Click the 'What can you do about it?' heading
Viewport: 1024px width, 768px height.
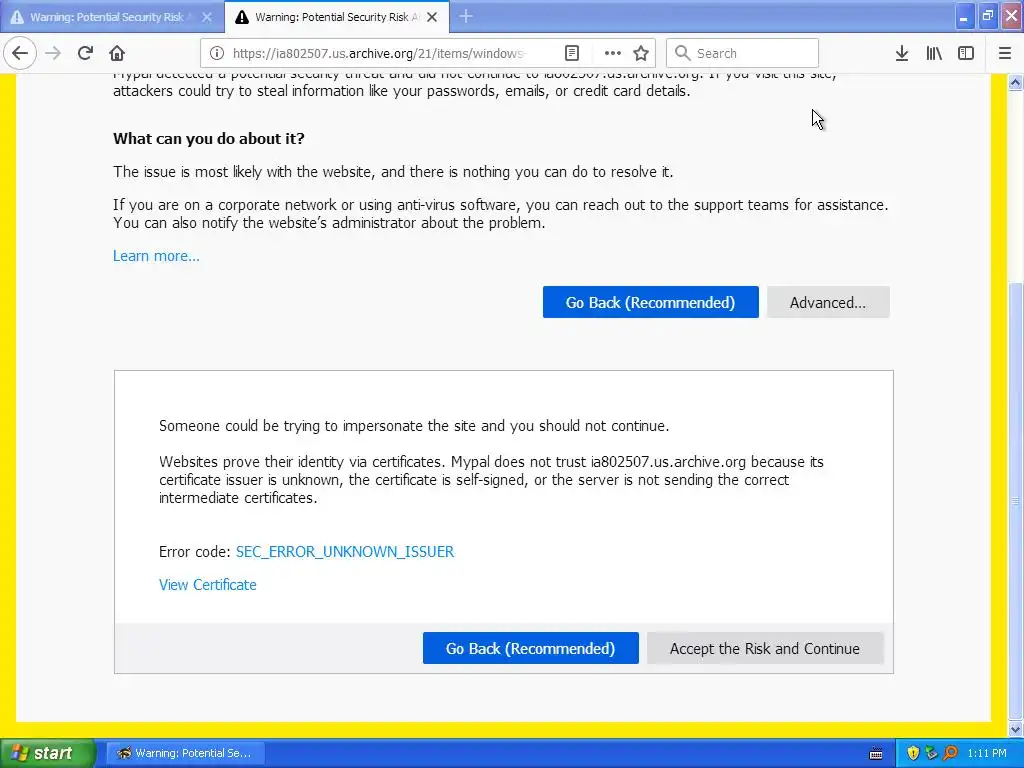coord(209,138)
